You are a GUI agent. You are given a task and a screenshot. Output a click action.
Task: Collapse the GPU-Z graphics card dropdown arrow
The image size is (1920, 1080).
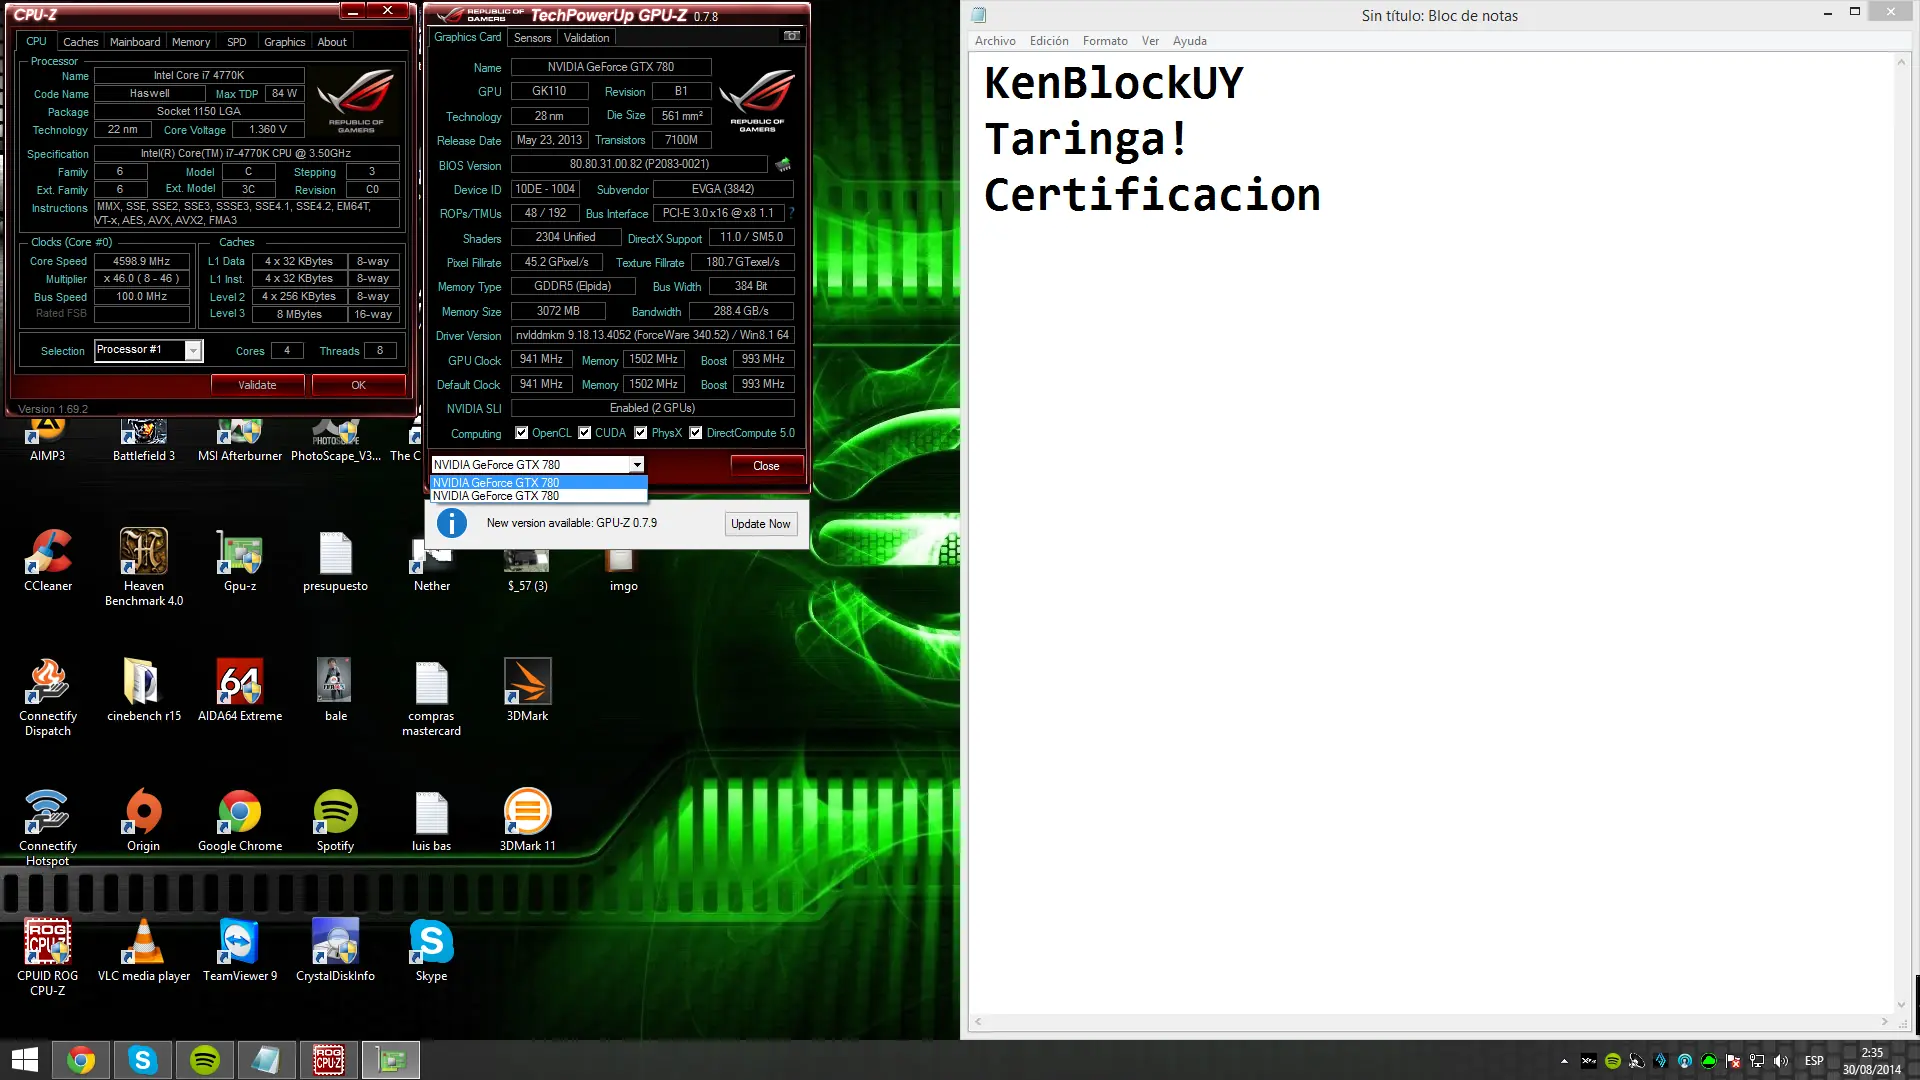click(x=636, y=465)
